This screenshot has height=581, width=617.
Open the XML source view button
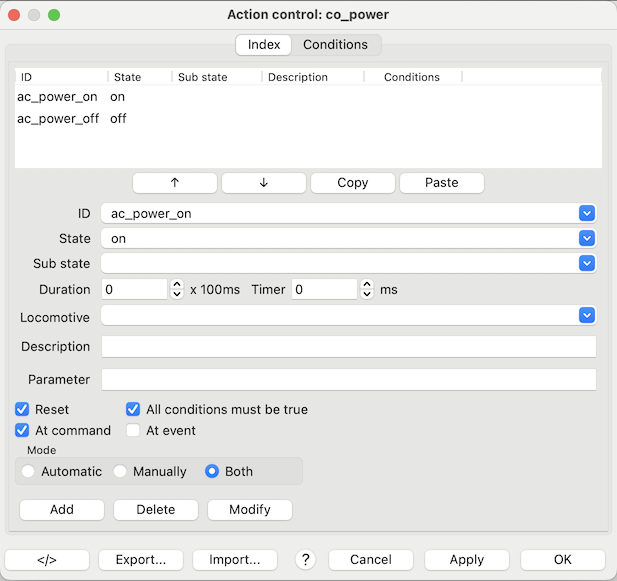tap(47, 560)
